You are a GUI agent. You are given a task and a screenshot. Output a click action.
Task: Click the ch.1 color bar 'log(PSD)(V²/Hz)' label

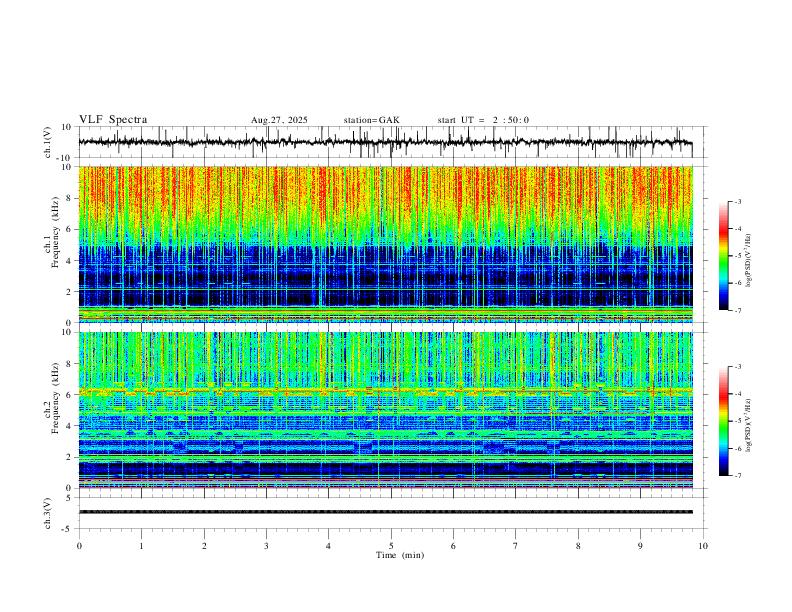[748, 261]
